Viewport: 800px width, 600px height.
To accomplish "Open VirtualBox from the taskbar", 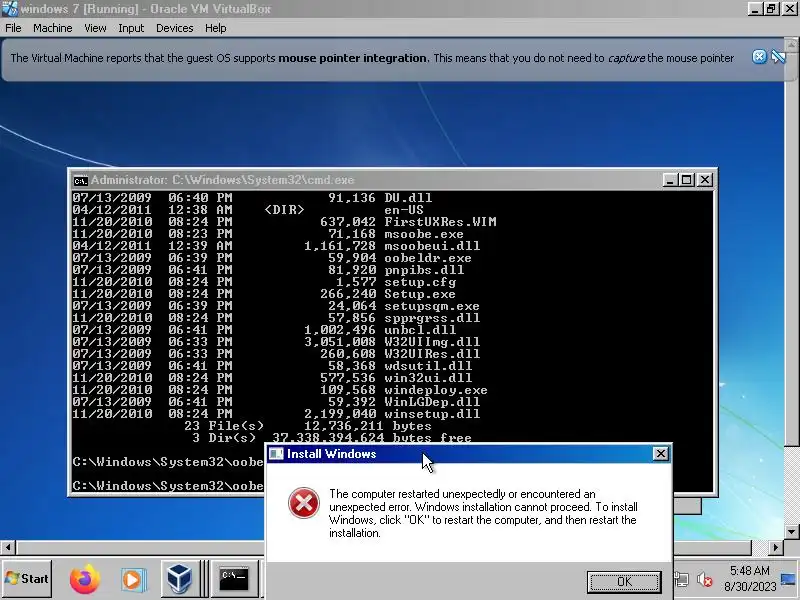I will [x=179, y=579].
